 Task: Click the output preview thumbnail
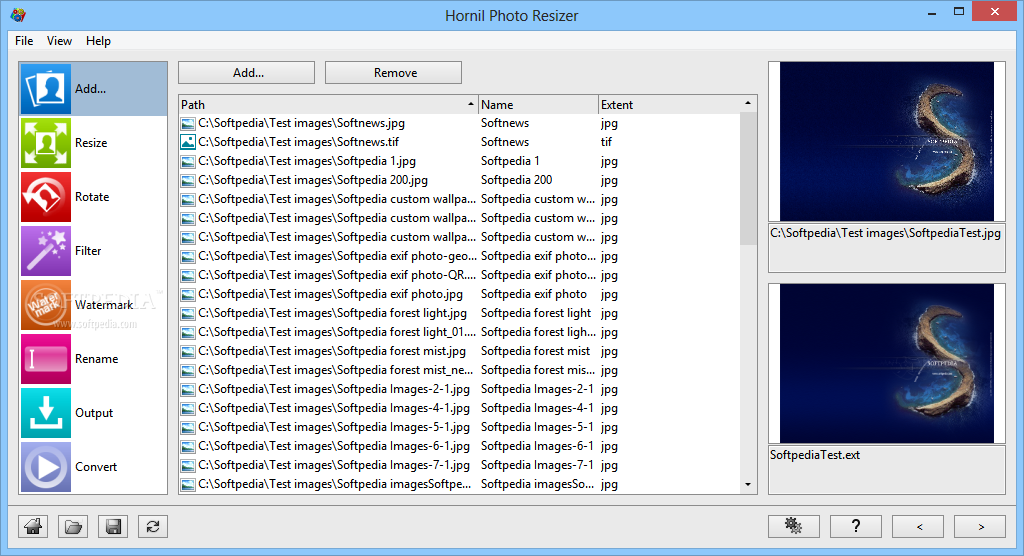click(887, 363)
